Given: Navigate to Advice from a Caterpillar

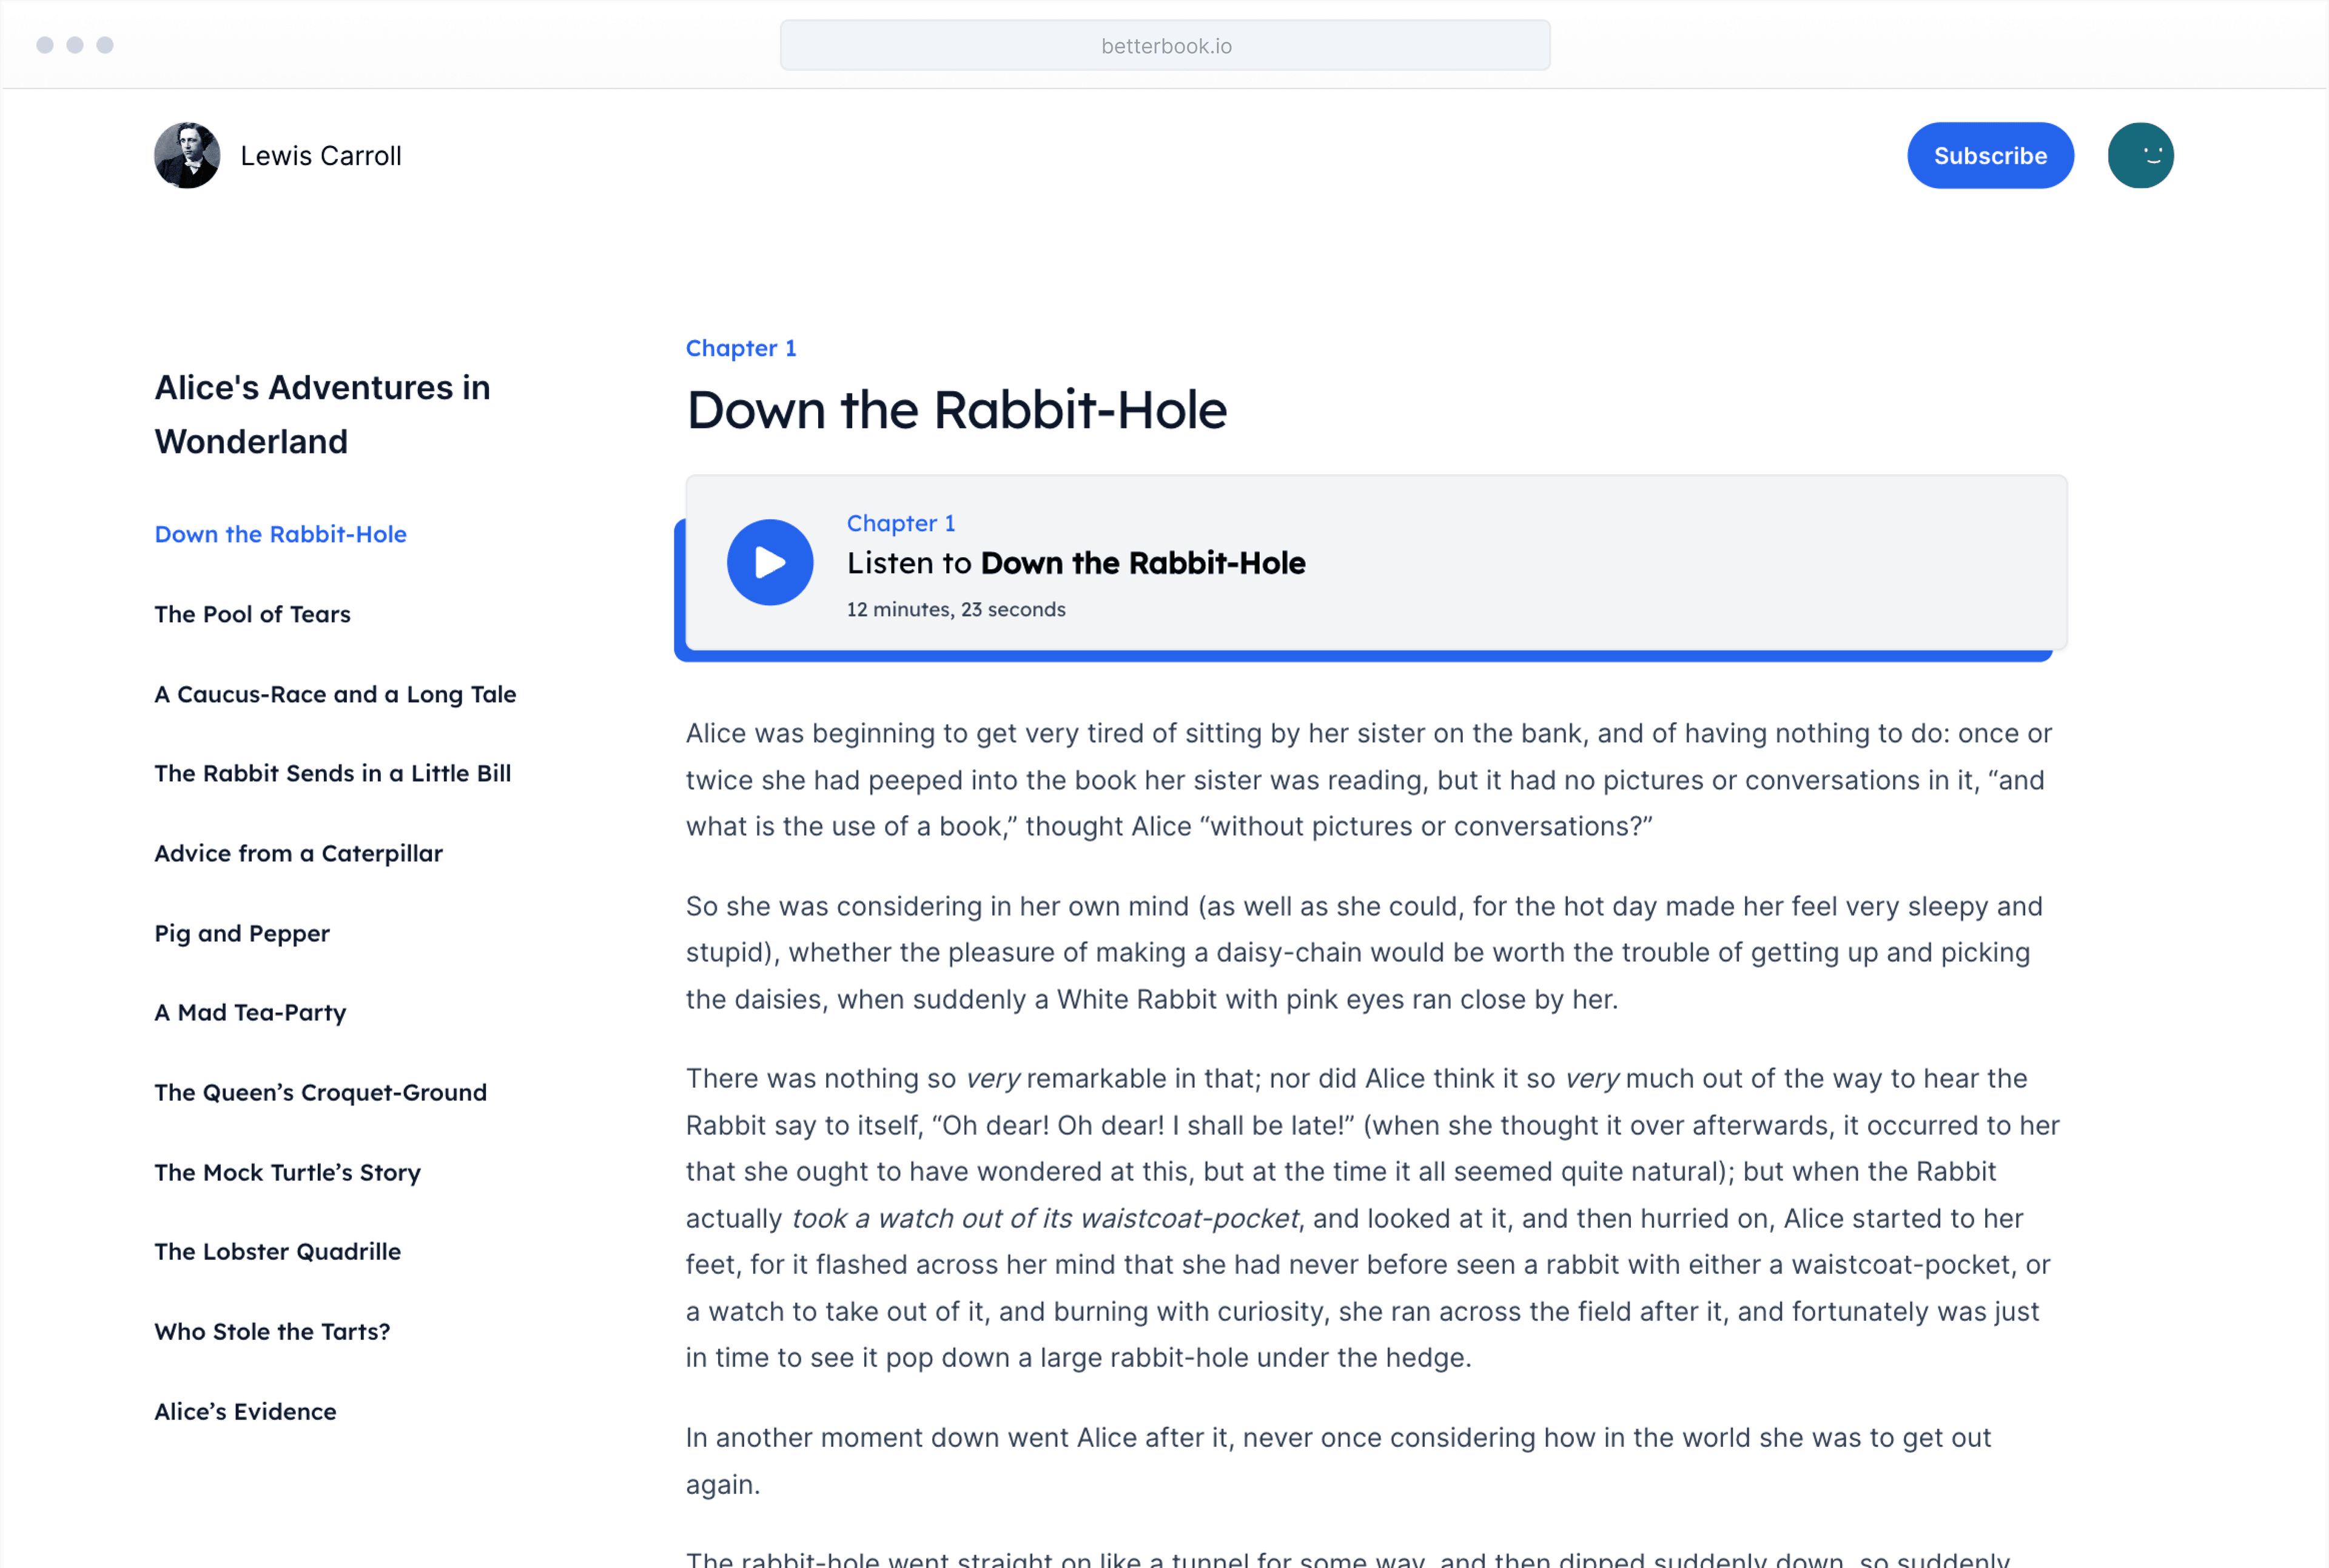Looking at the screenshot, I should coord(298,853).
